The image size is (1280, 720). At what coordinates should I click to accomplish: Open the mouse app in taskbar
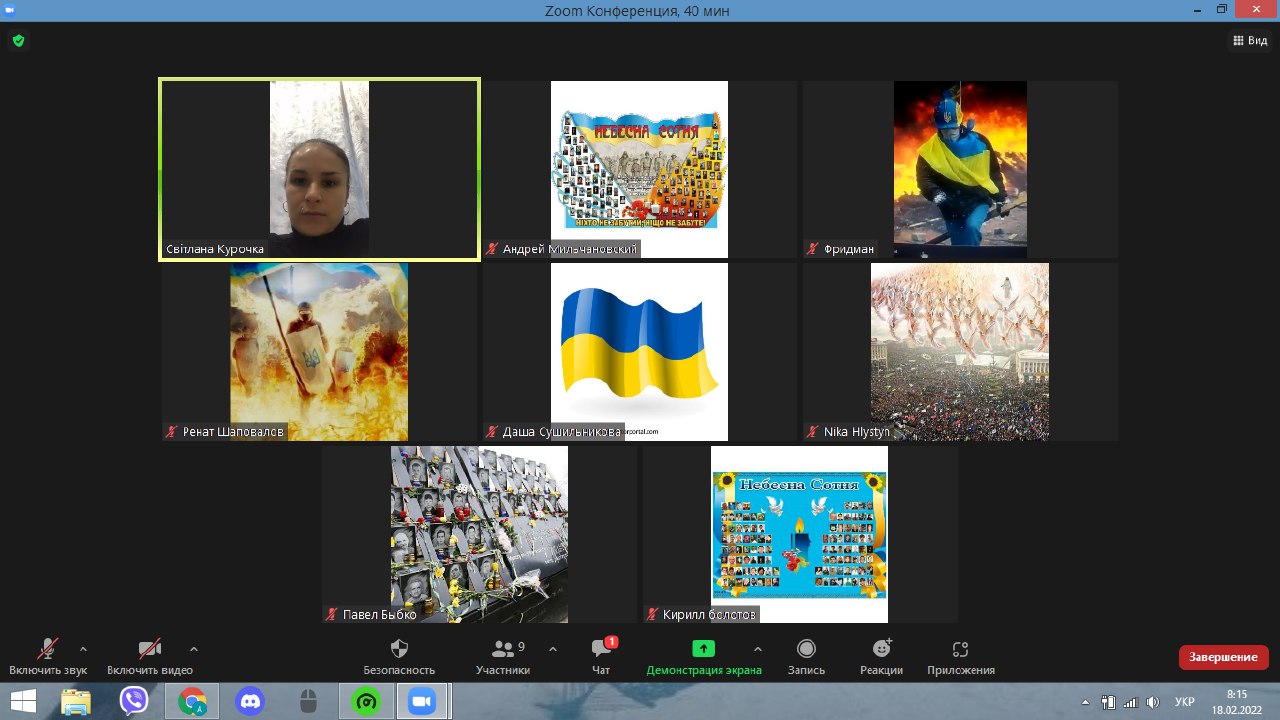point(308,701)
